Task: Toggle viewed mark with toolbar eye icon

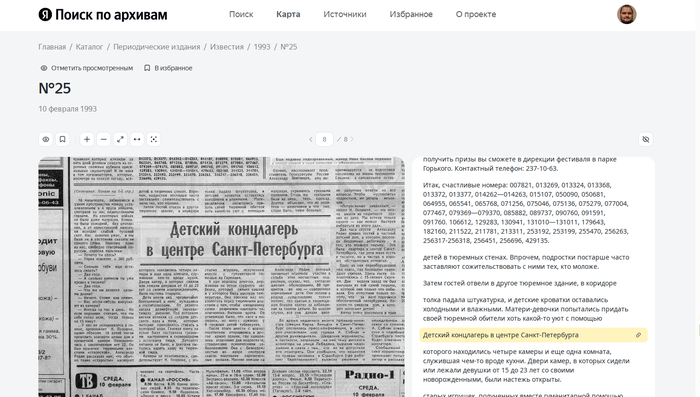Action: pyautogui.click(x=46, y=139)
